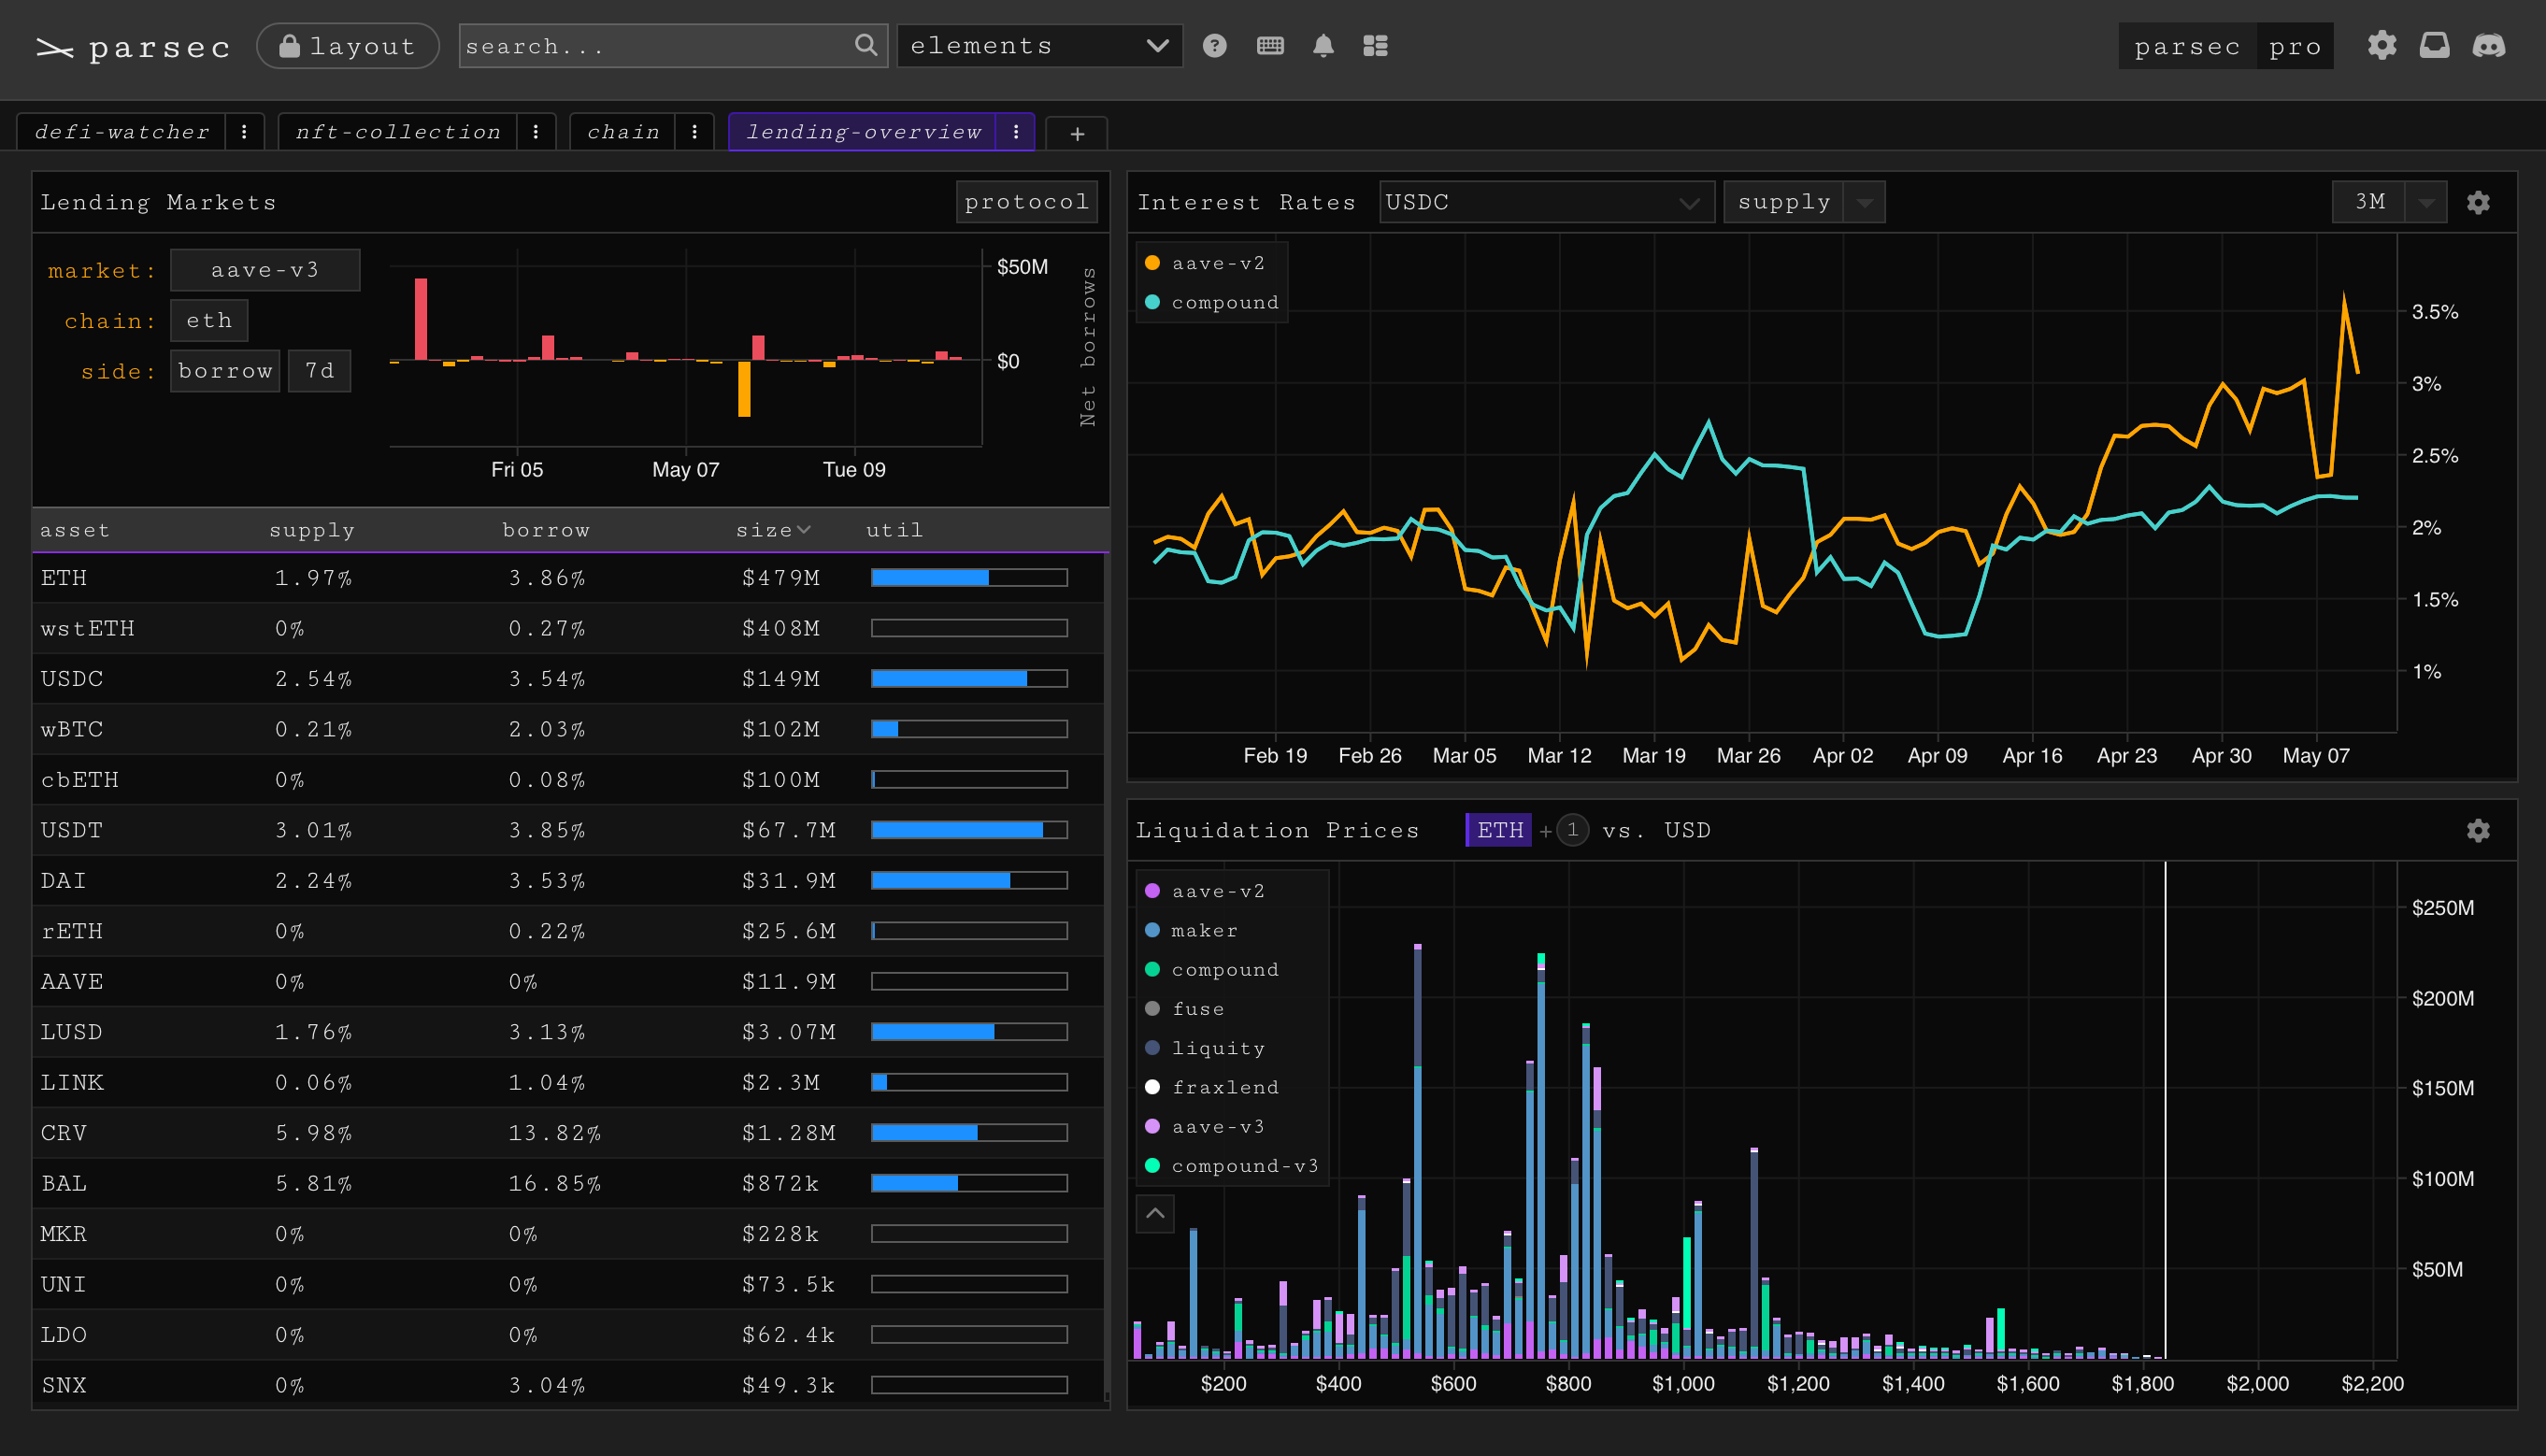Open the Discord icon
Image resolution: width=2546 pixels, height=1456 pixels.
2488,46
